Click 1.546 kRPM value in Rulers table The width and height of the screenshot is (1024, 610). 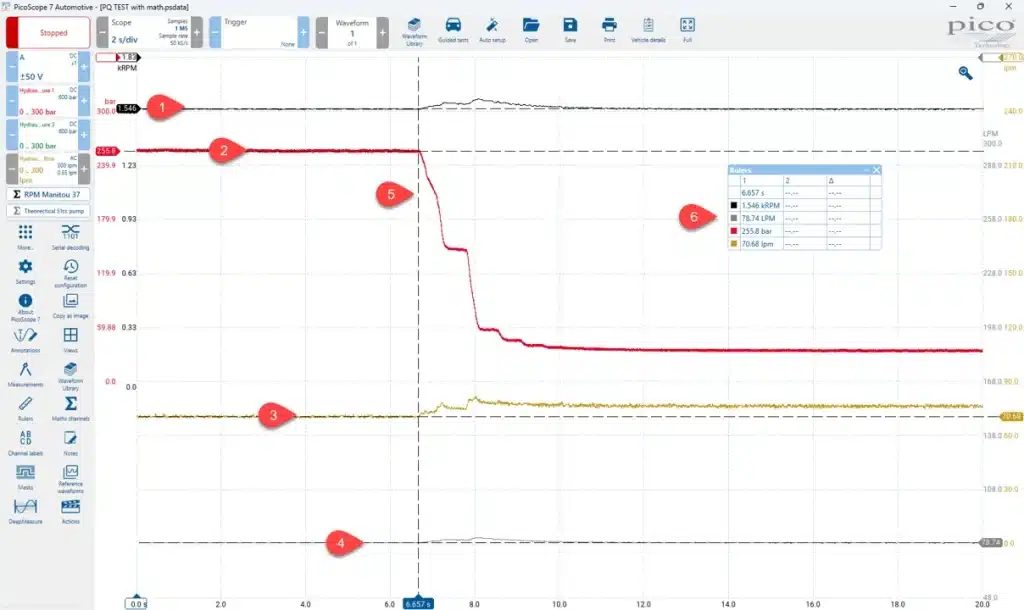tap(760, 205)
